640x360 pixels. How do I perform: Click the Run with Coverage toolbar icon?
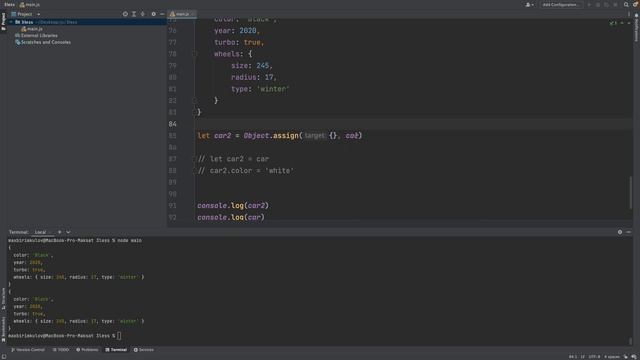(x=607, y=4)
